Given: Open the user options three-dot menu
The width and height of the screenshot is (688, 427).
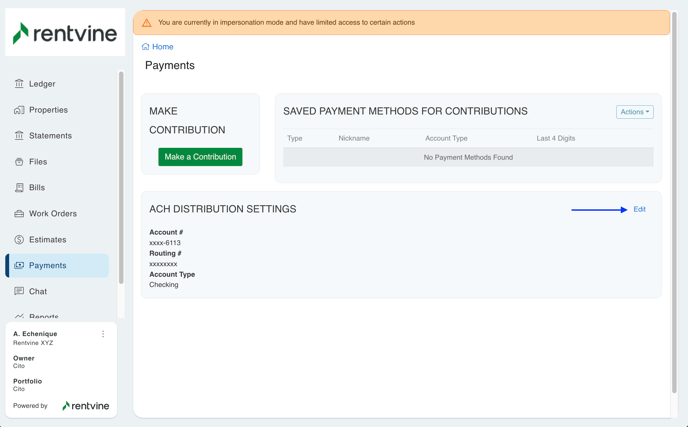Looking at the screenshot, I should coord(103,334).
